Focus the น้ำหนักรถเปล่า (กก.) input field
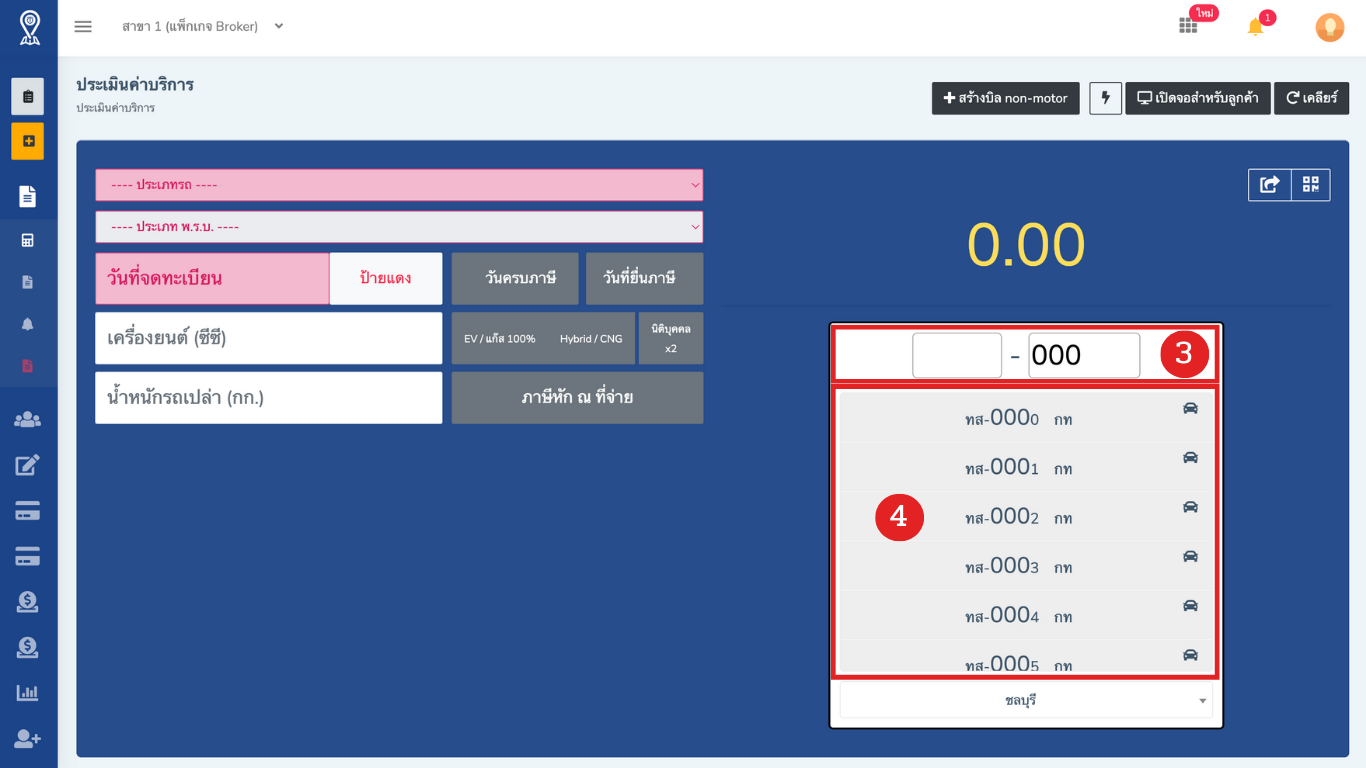 pyautogui.click(x=269, y=398)
